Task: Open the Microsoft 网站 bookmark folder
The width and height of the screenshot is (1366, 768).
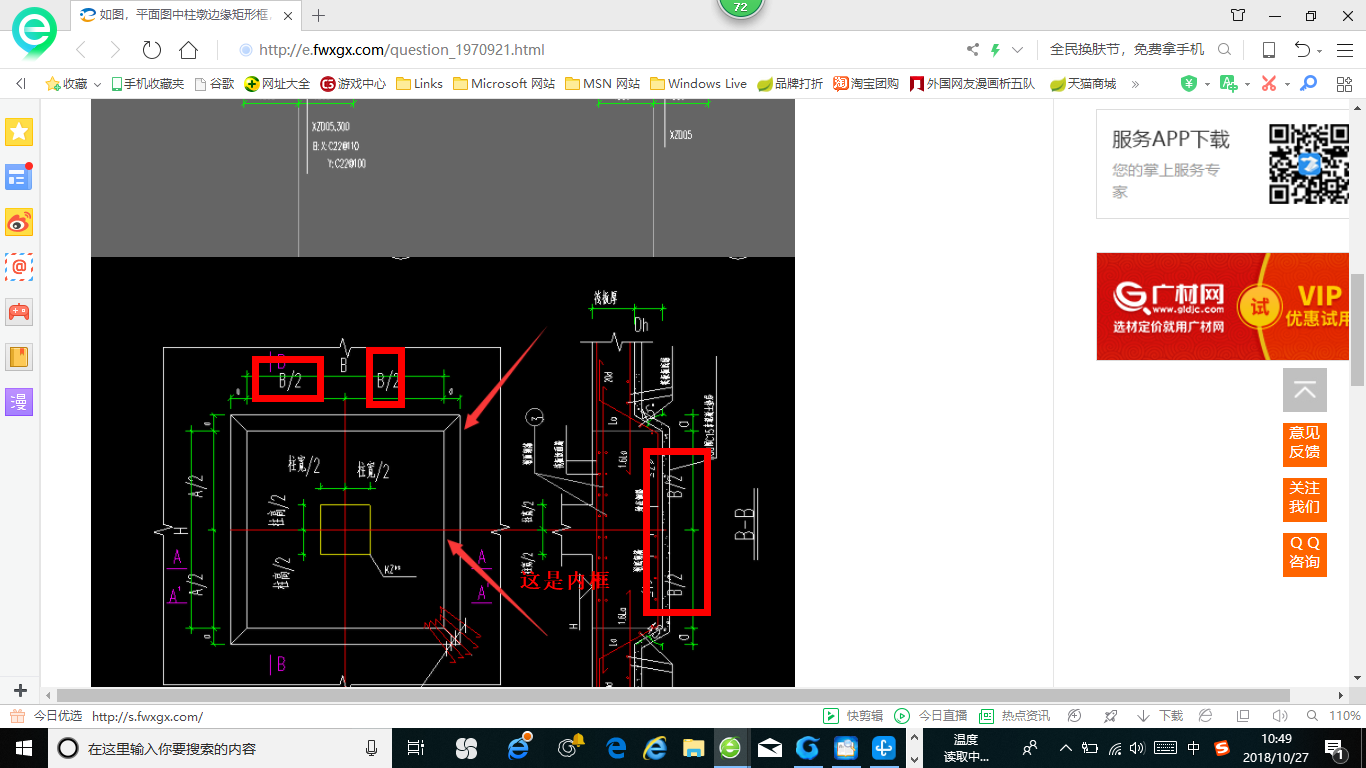Action: (504, 84)
